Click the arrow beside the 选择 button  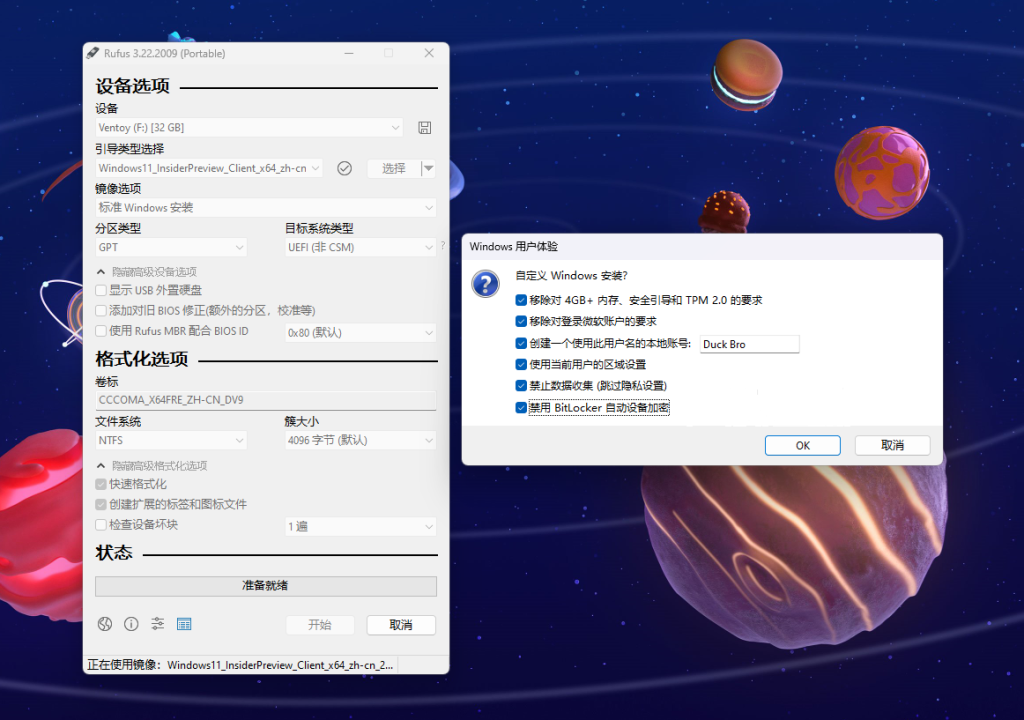[x=429, y=169]
